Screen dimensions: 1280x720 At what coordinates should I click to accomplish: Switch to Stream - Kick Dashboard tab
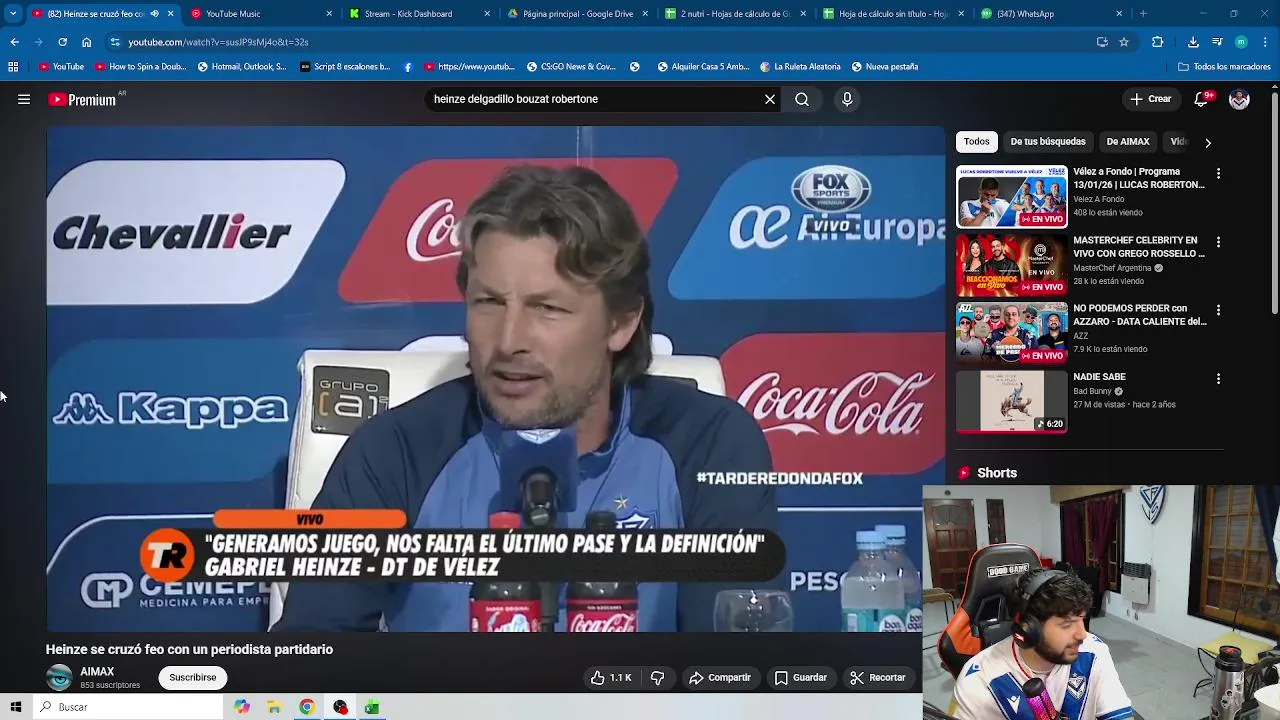tap(420, 14)
